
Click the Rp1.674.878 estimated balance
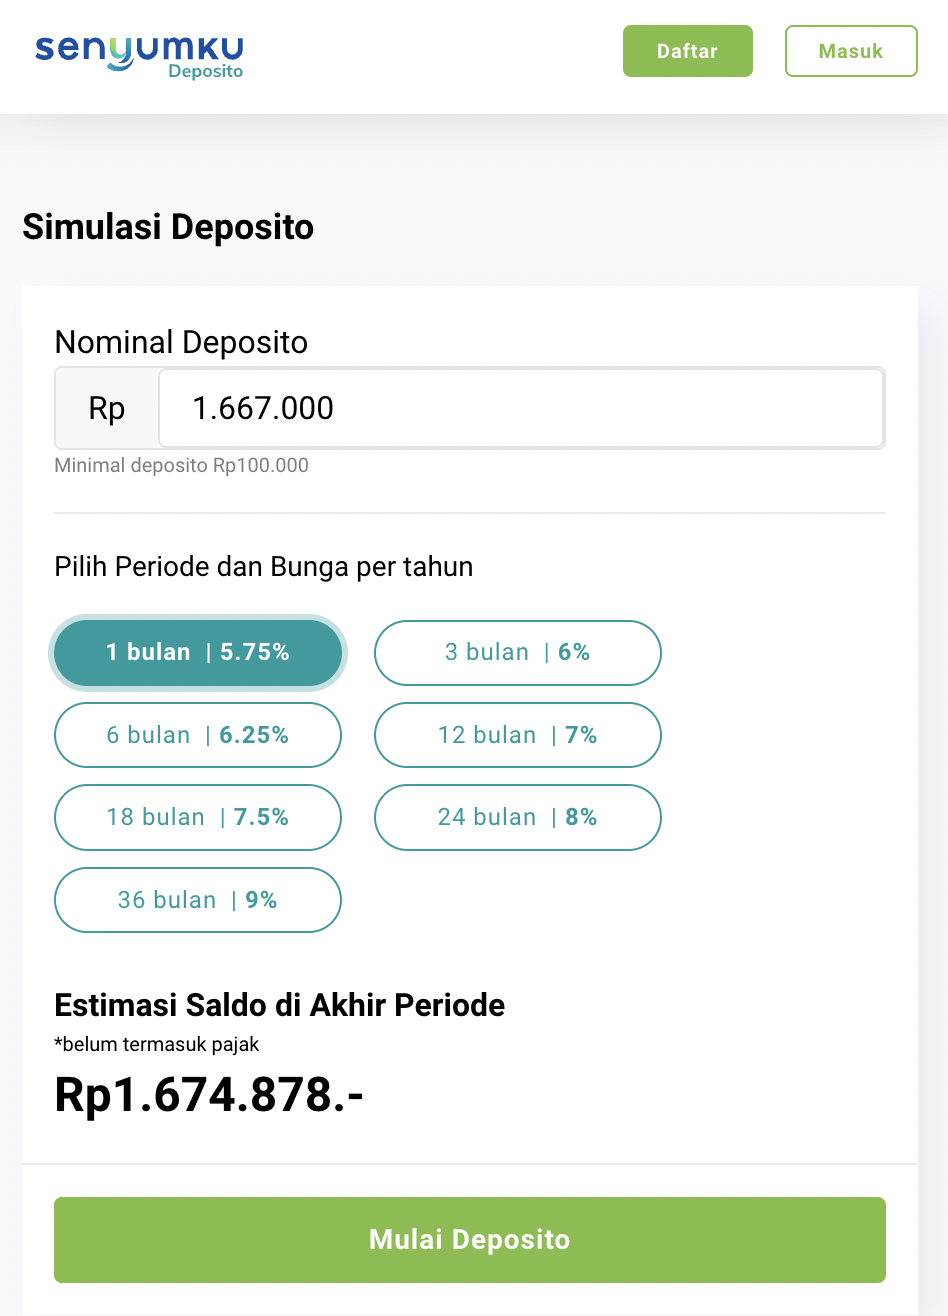click(x=209, y=1094)
